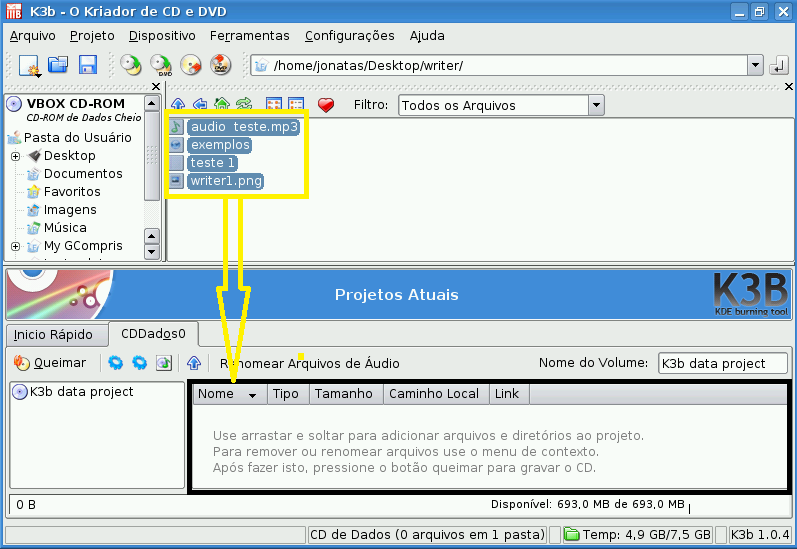The image size is (797, 549).
Task: Save project using the floppy disk icon
Action: point(87,65)
